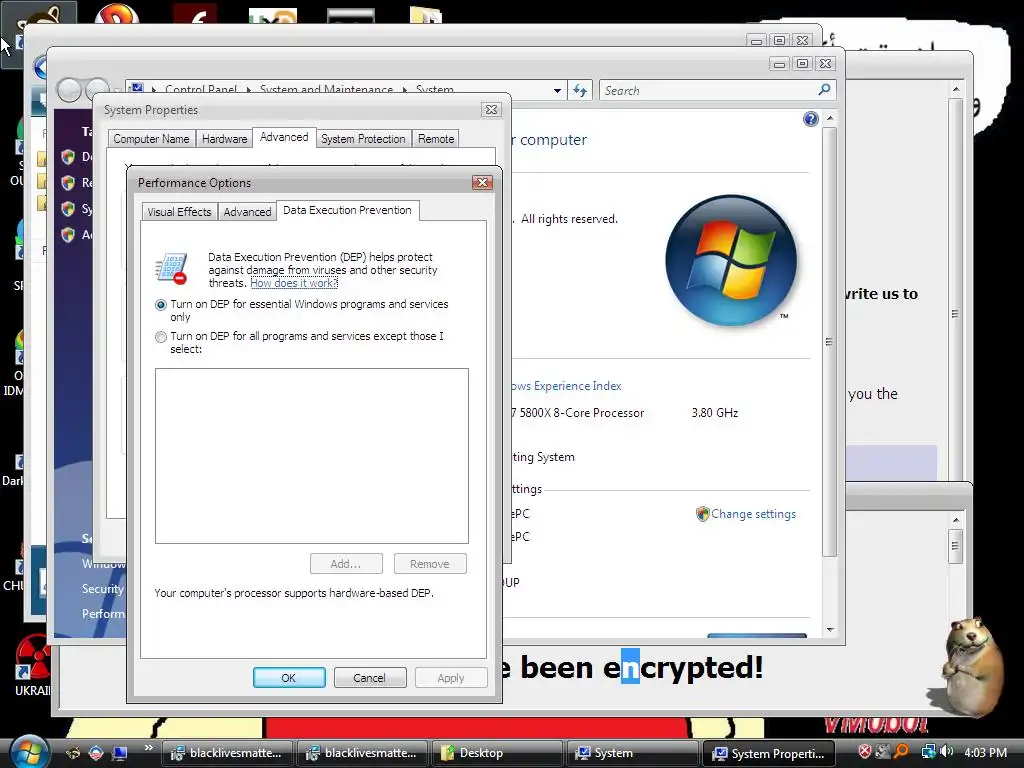Click the DEP chip icon
Image resolution: width=1024 pixels, height=768 pixels.
click(x=171, y=269)
